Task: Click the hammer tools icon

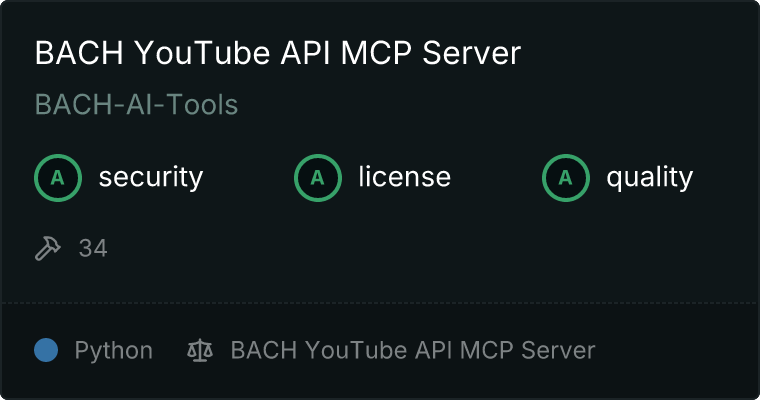Action: tap(48, 248)
